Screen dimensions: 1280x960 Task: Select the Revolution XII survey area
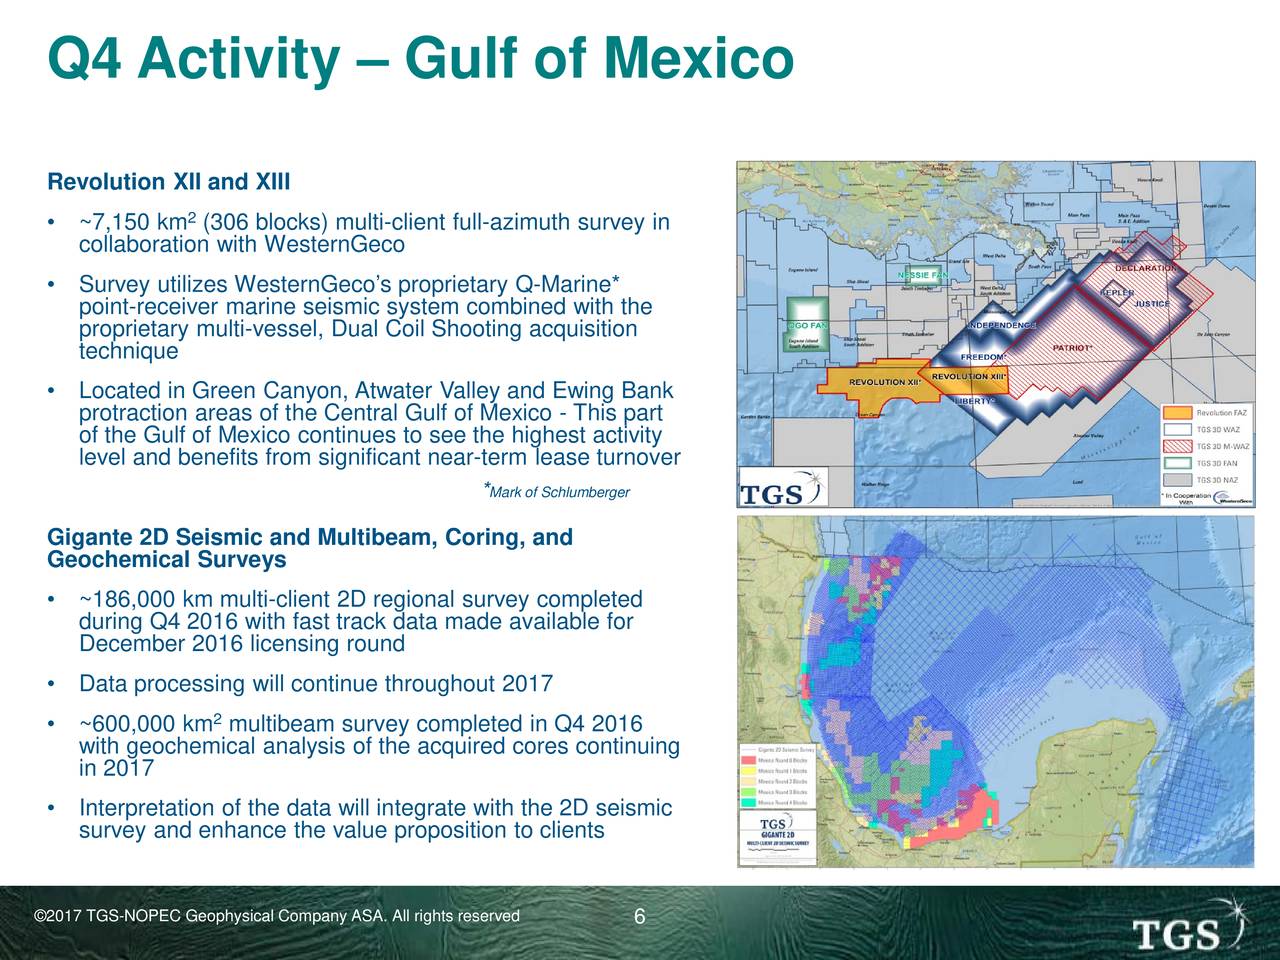(877, 385)
